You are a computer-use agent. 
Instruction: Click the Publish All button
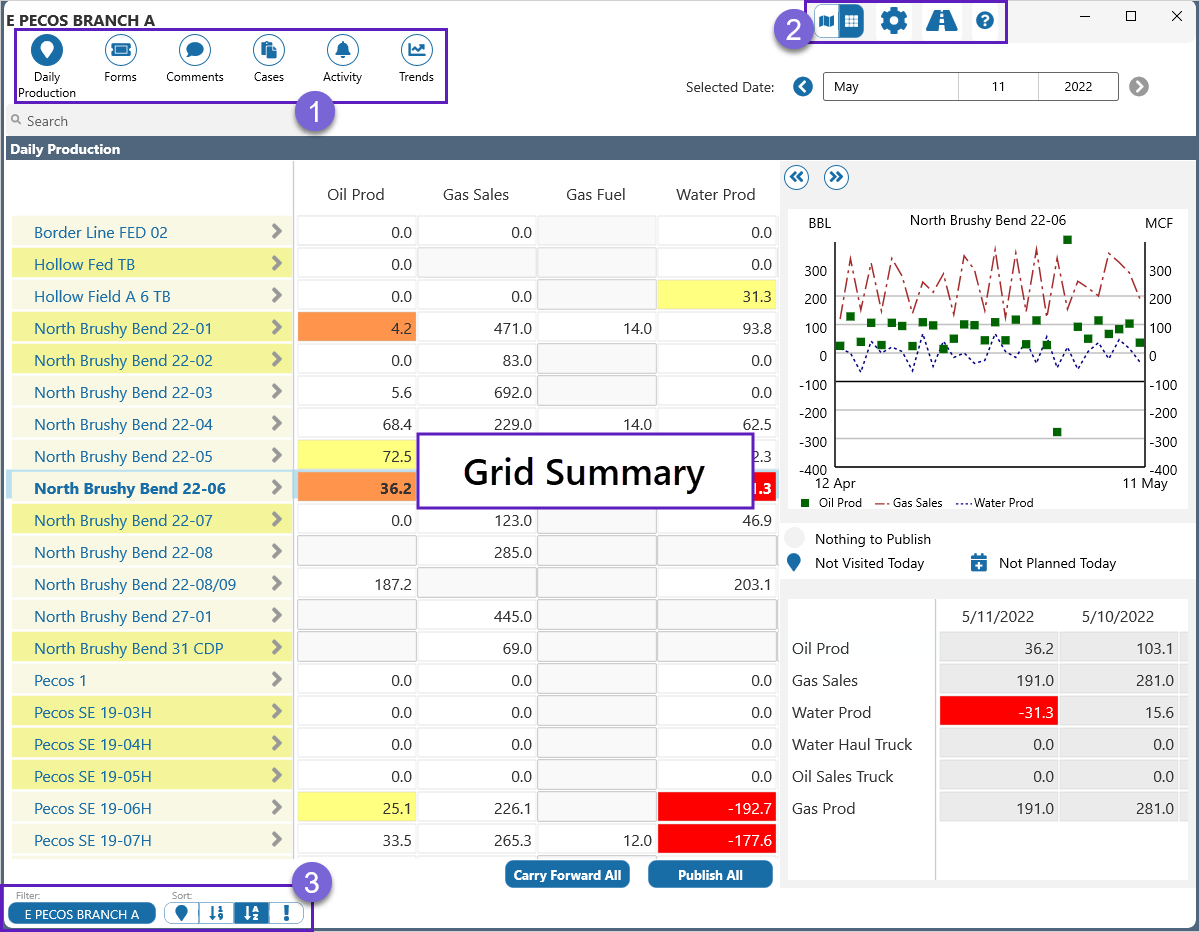pos(710,875)
